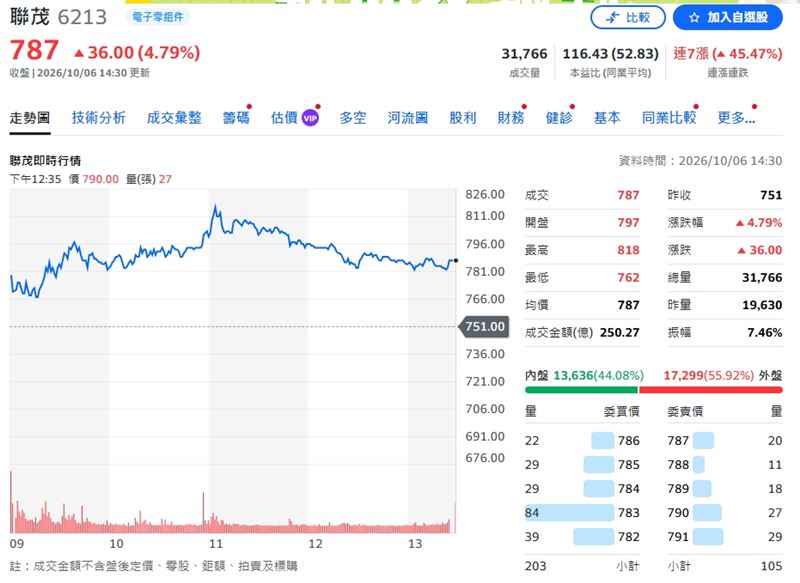Open the 估價 tab

tap(284, 118)
